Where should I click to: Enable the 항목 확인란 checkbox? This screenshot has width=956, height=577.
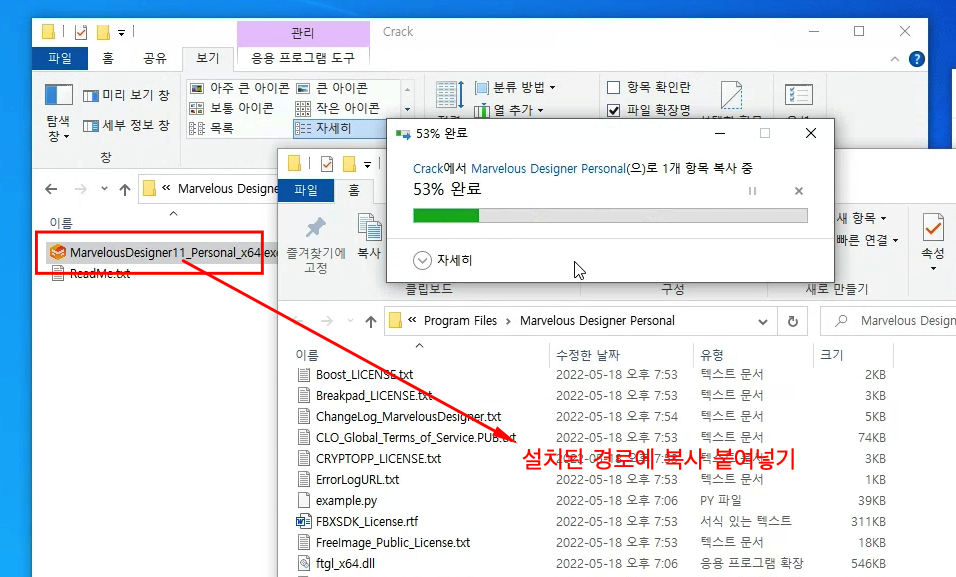coord(614,88)
